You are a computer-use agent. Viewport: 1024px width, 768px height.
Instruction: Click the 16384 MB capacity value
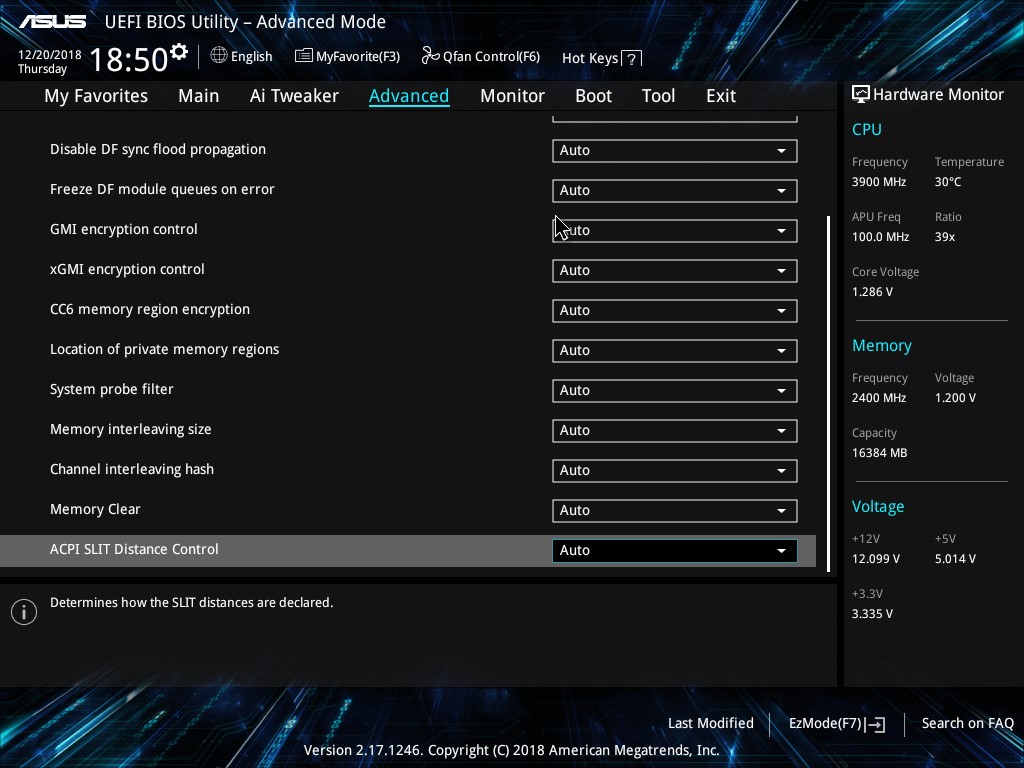click(879, 453)
